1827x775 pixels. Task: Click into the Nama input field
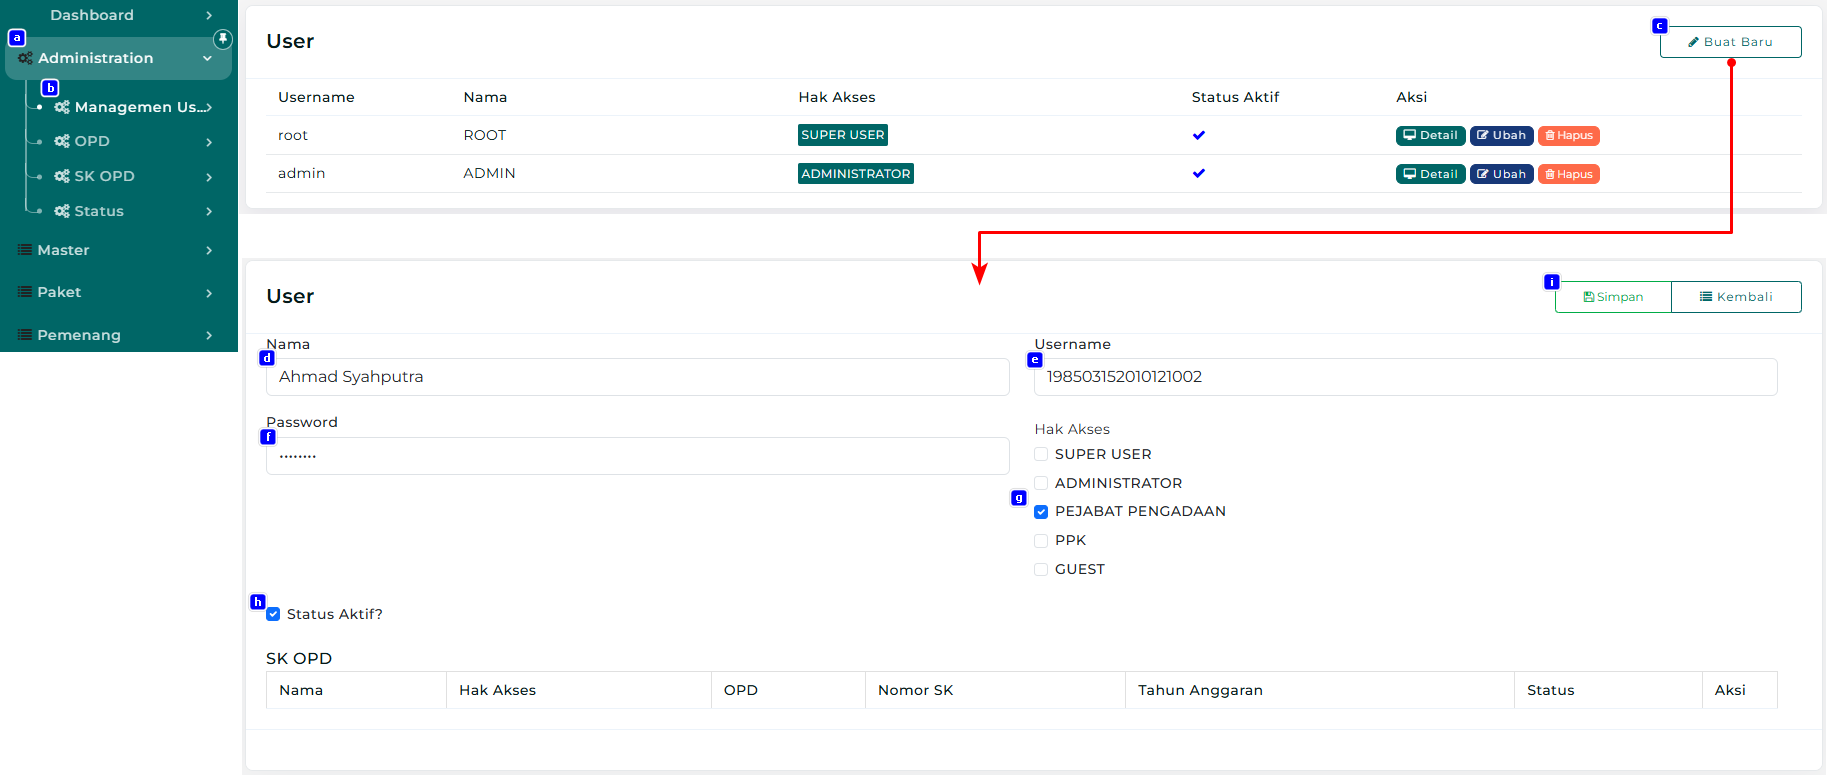tap(637, 377)
